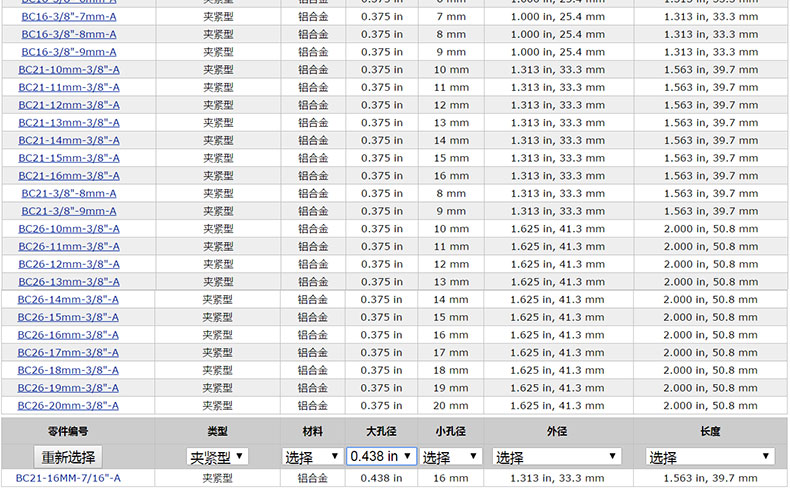Open part link BC21-3/8"-8mm-A

(68, 193)
